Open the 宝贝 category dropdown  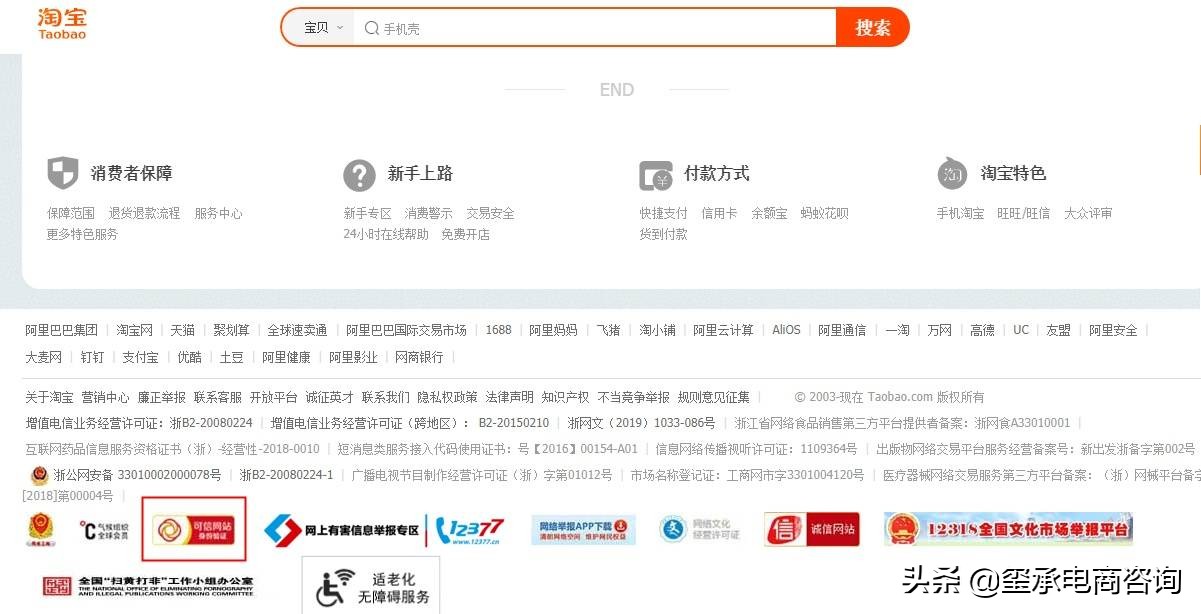coord(318,28)
